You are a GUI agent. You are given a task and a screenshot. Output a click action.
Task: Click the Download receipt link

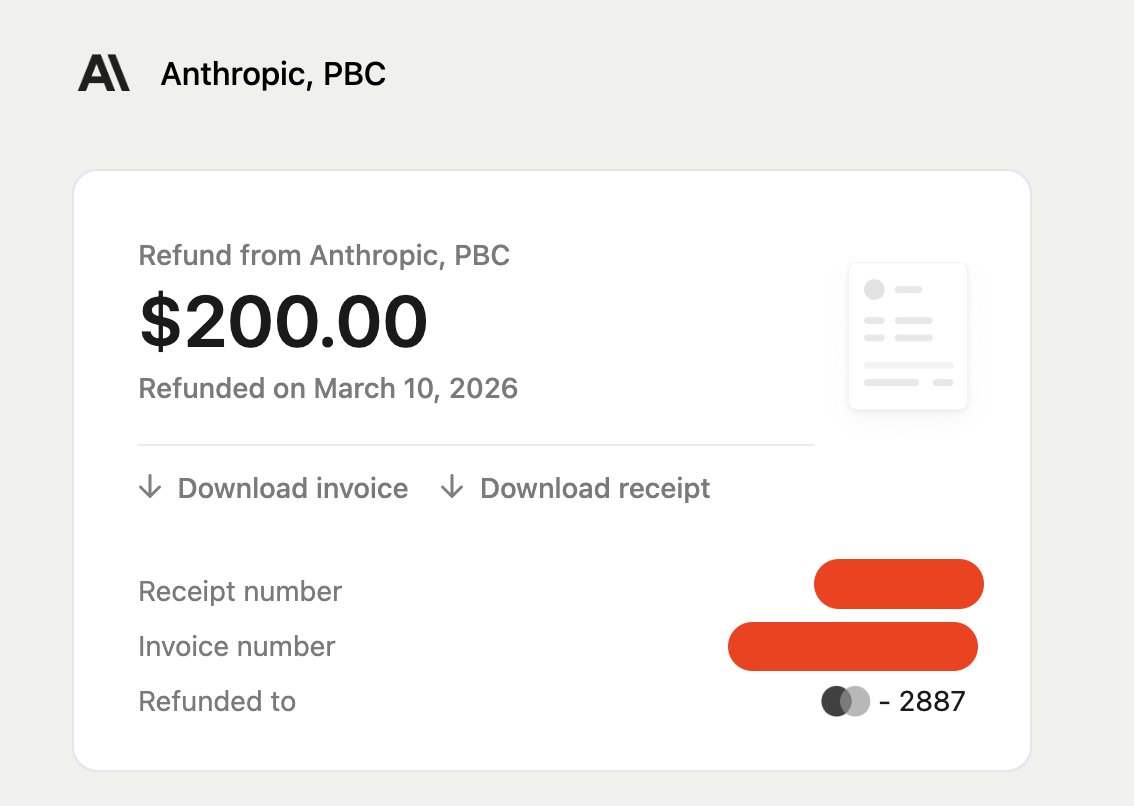click(594, 488)
